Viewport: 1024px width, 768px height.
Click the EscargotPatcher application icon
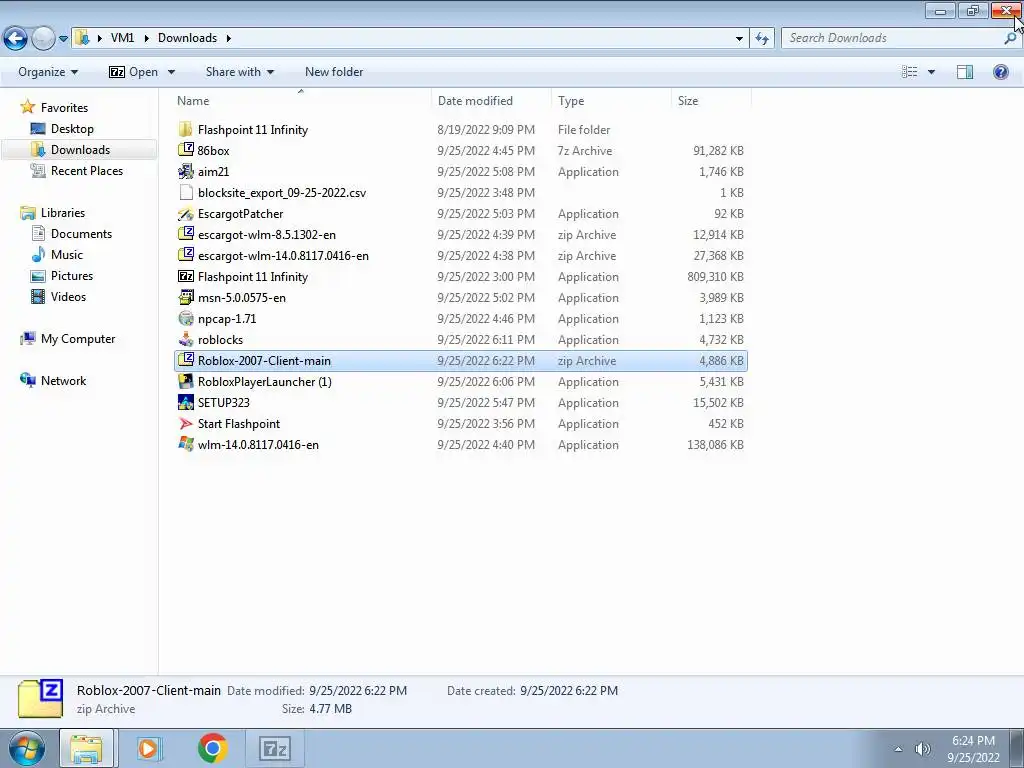click(x=186, y=214)
